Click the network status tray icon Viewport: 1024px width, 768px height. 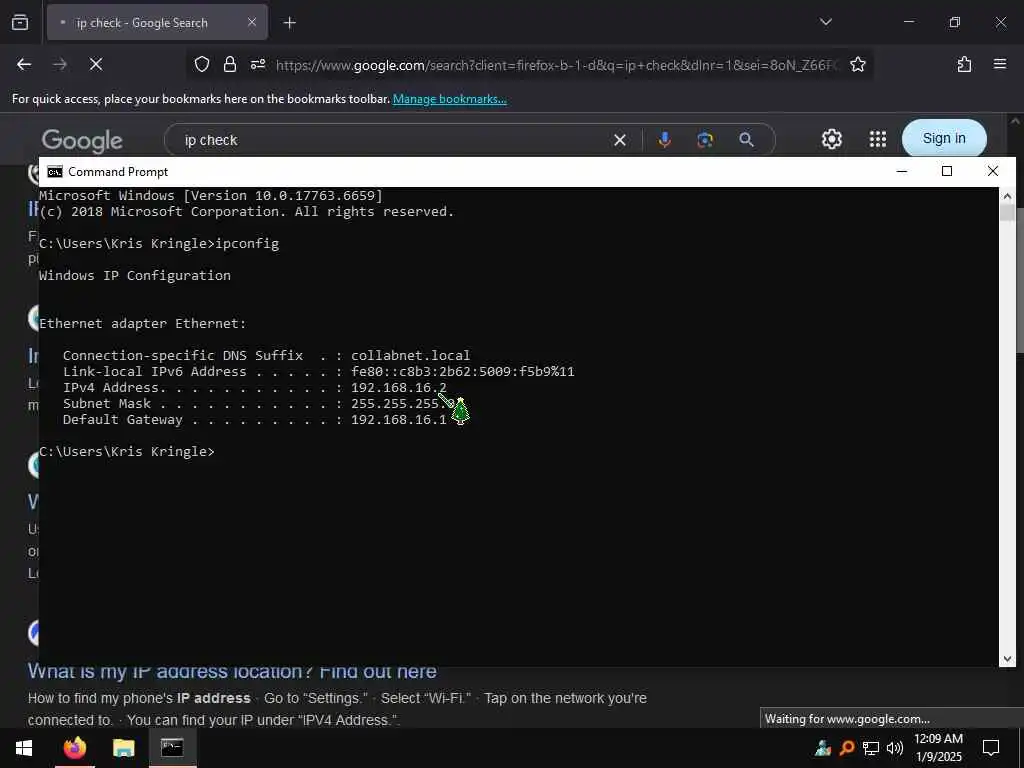pyautogui.click(x=871, y=748)
